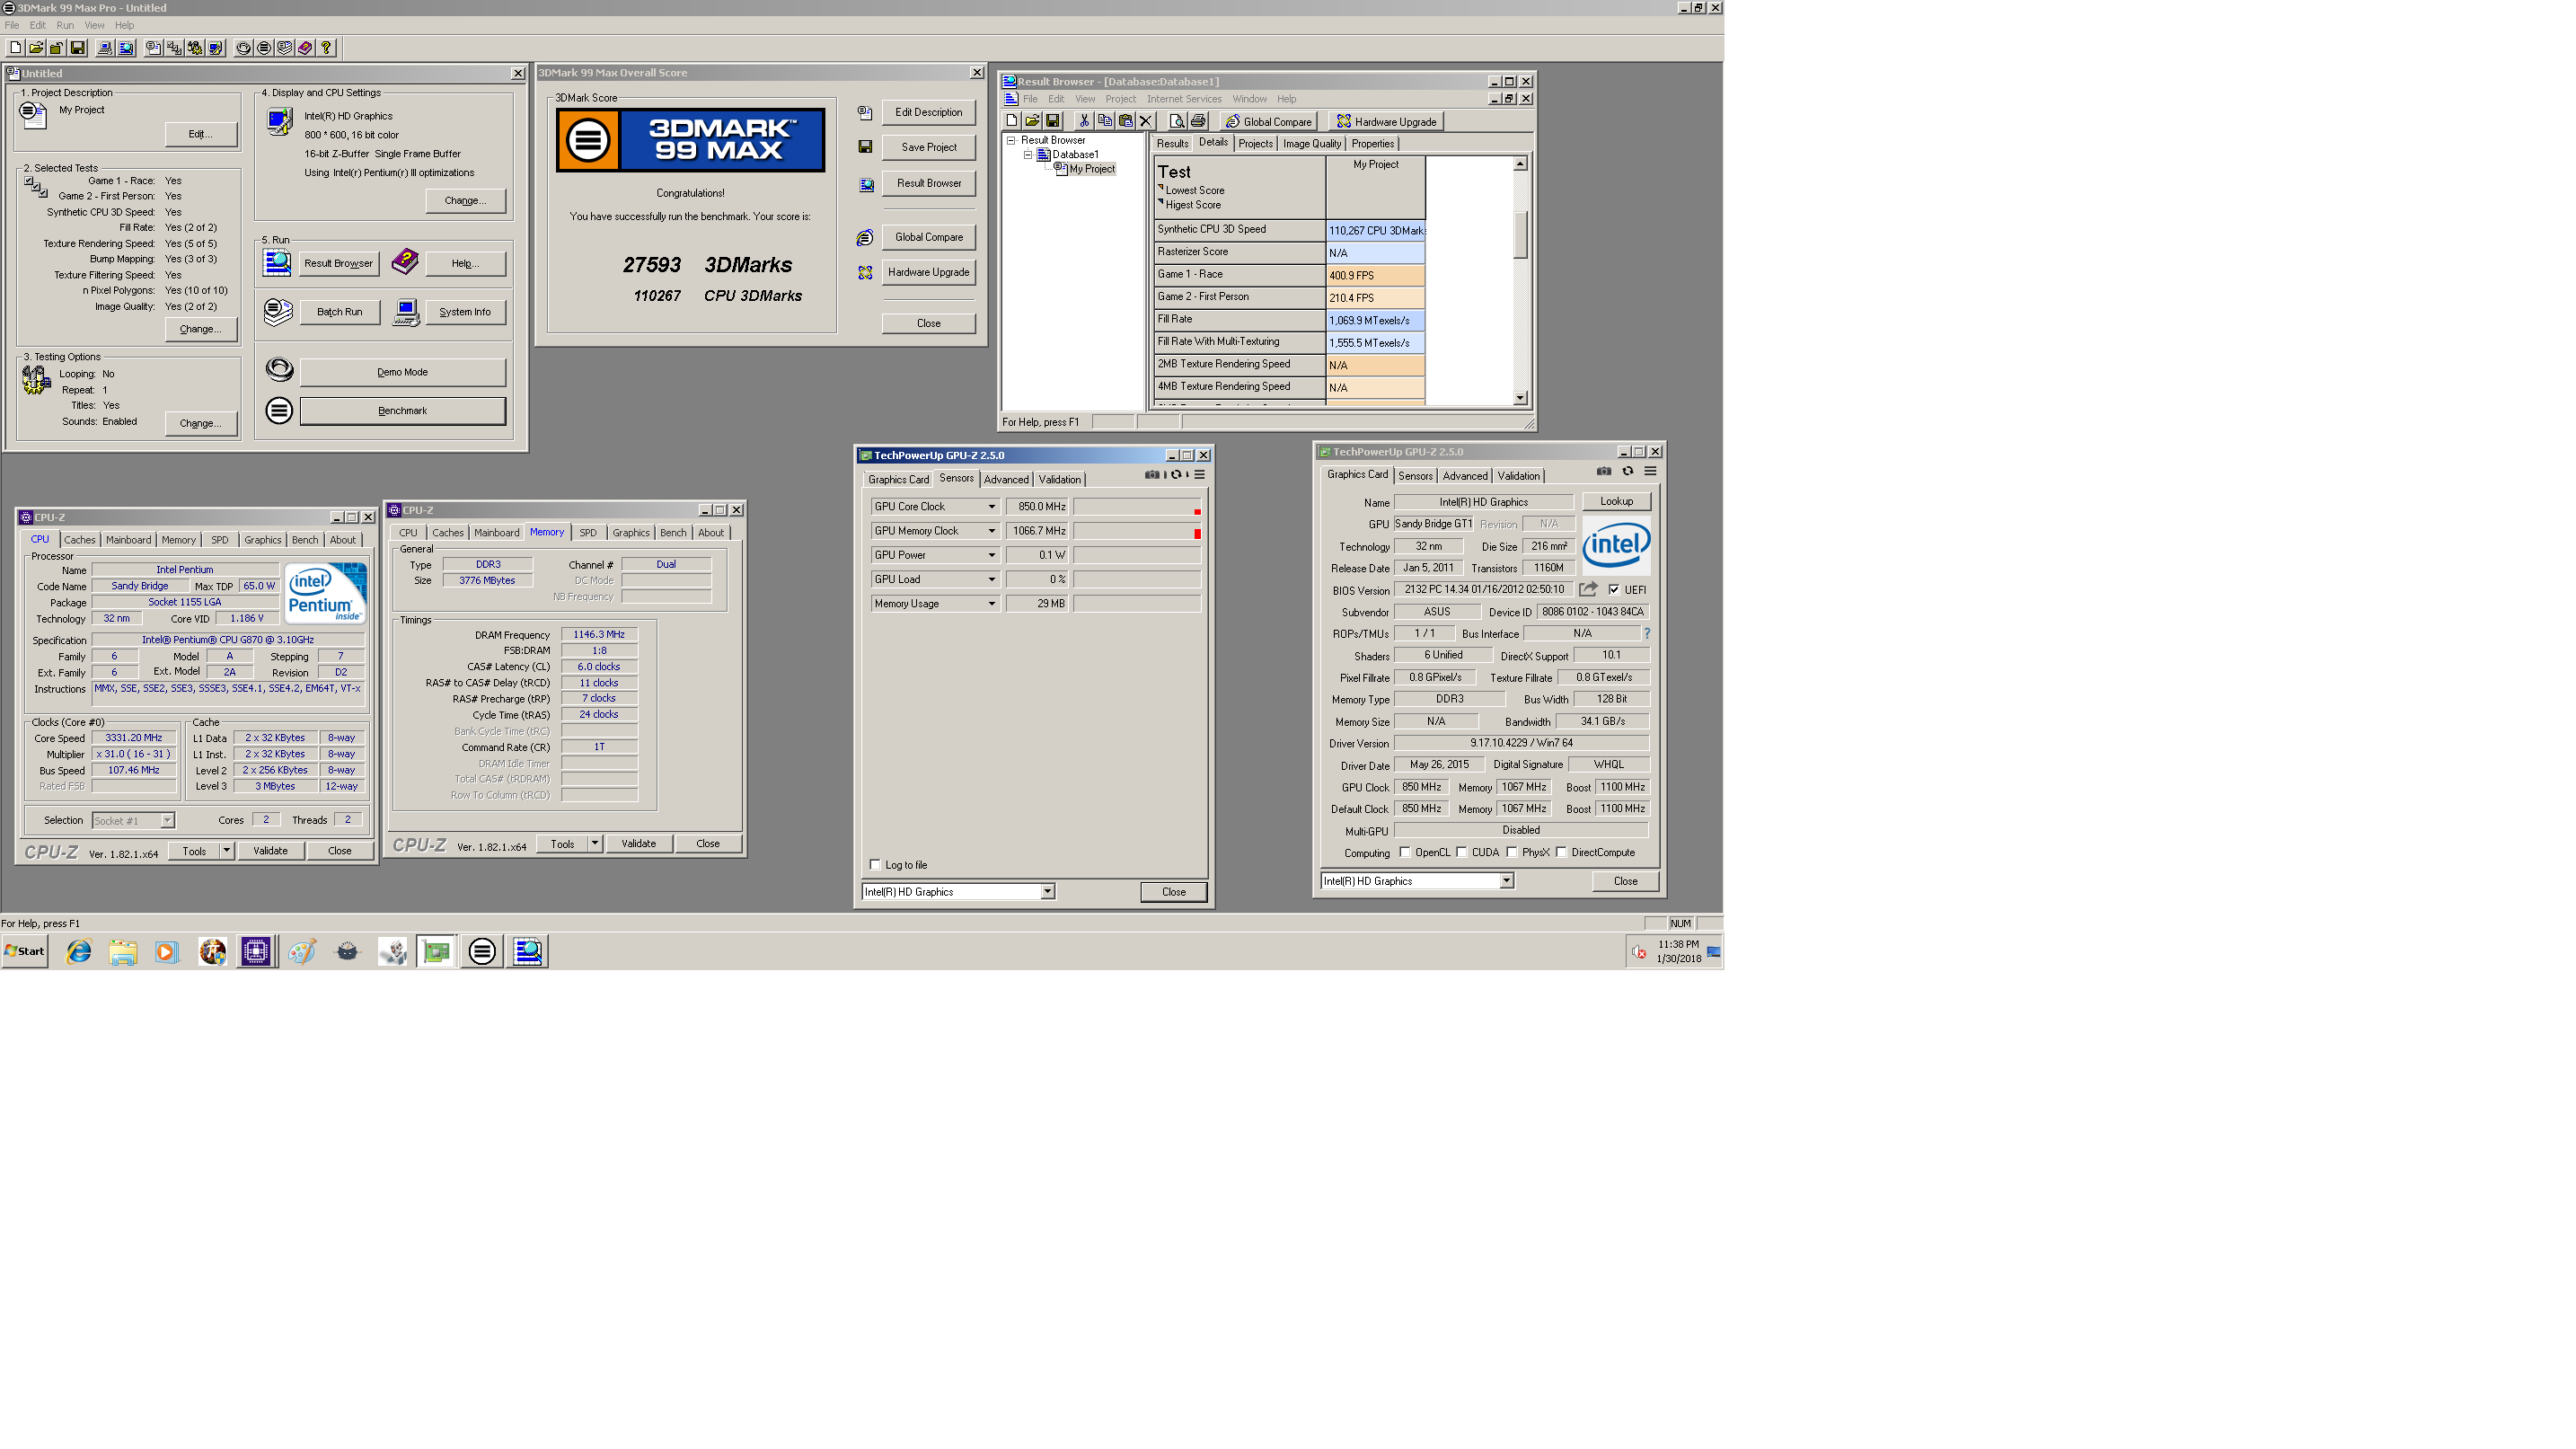
Task: Open Mainboard tab in CPU-Z CPU window
Action: 129,540
